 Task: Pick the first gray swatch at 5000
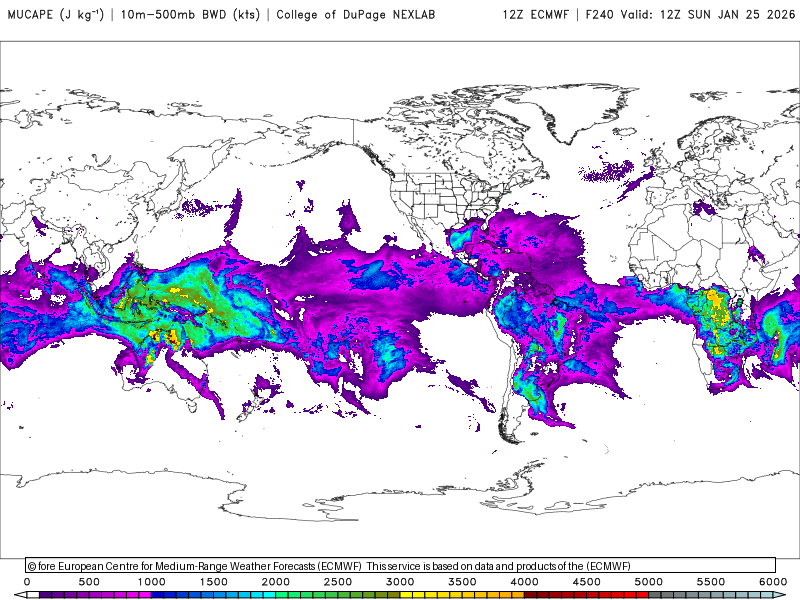655,595
